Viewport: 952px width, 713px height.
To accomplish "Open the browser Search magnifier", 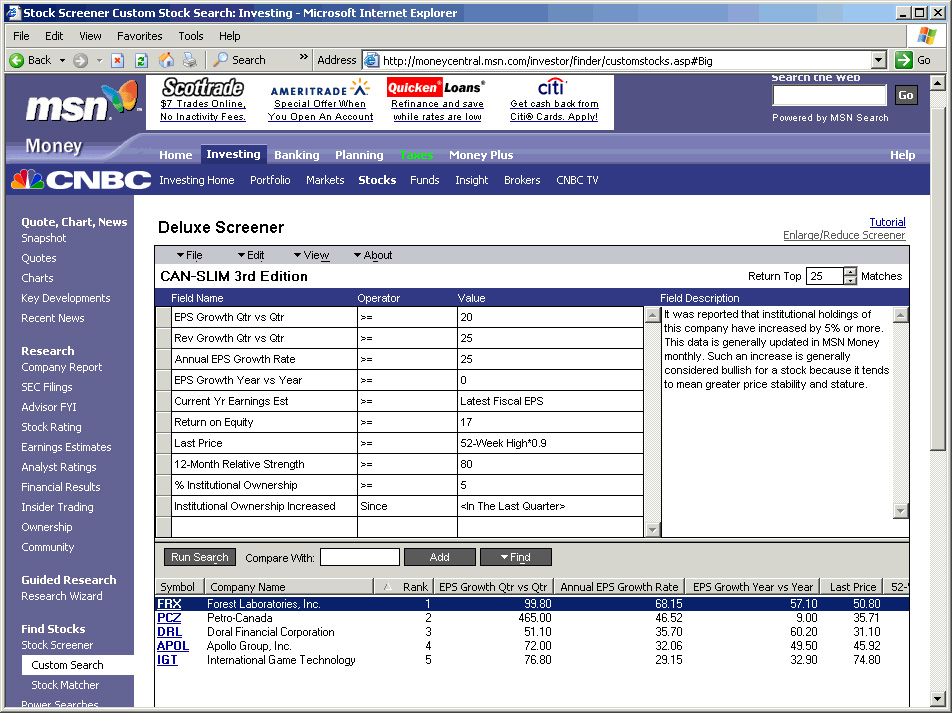I will point(221,60).
